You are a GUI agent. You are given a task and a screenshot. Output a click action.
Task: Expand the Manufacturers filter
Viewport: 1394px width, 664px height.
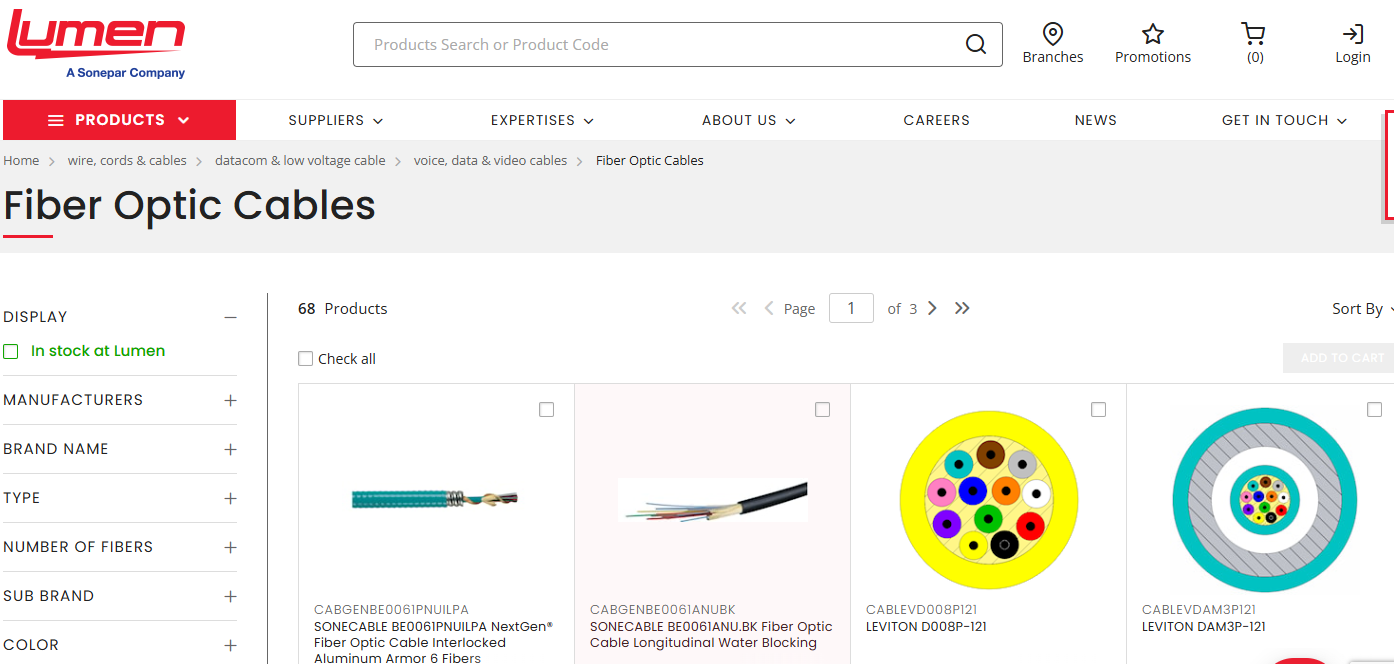(x=230, y=400)
